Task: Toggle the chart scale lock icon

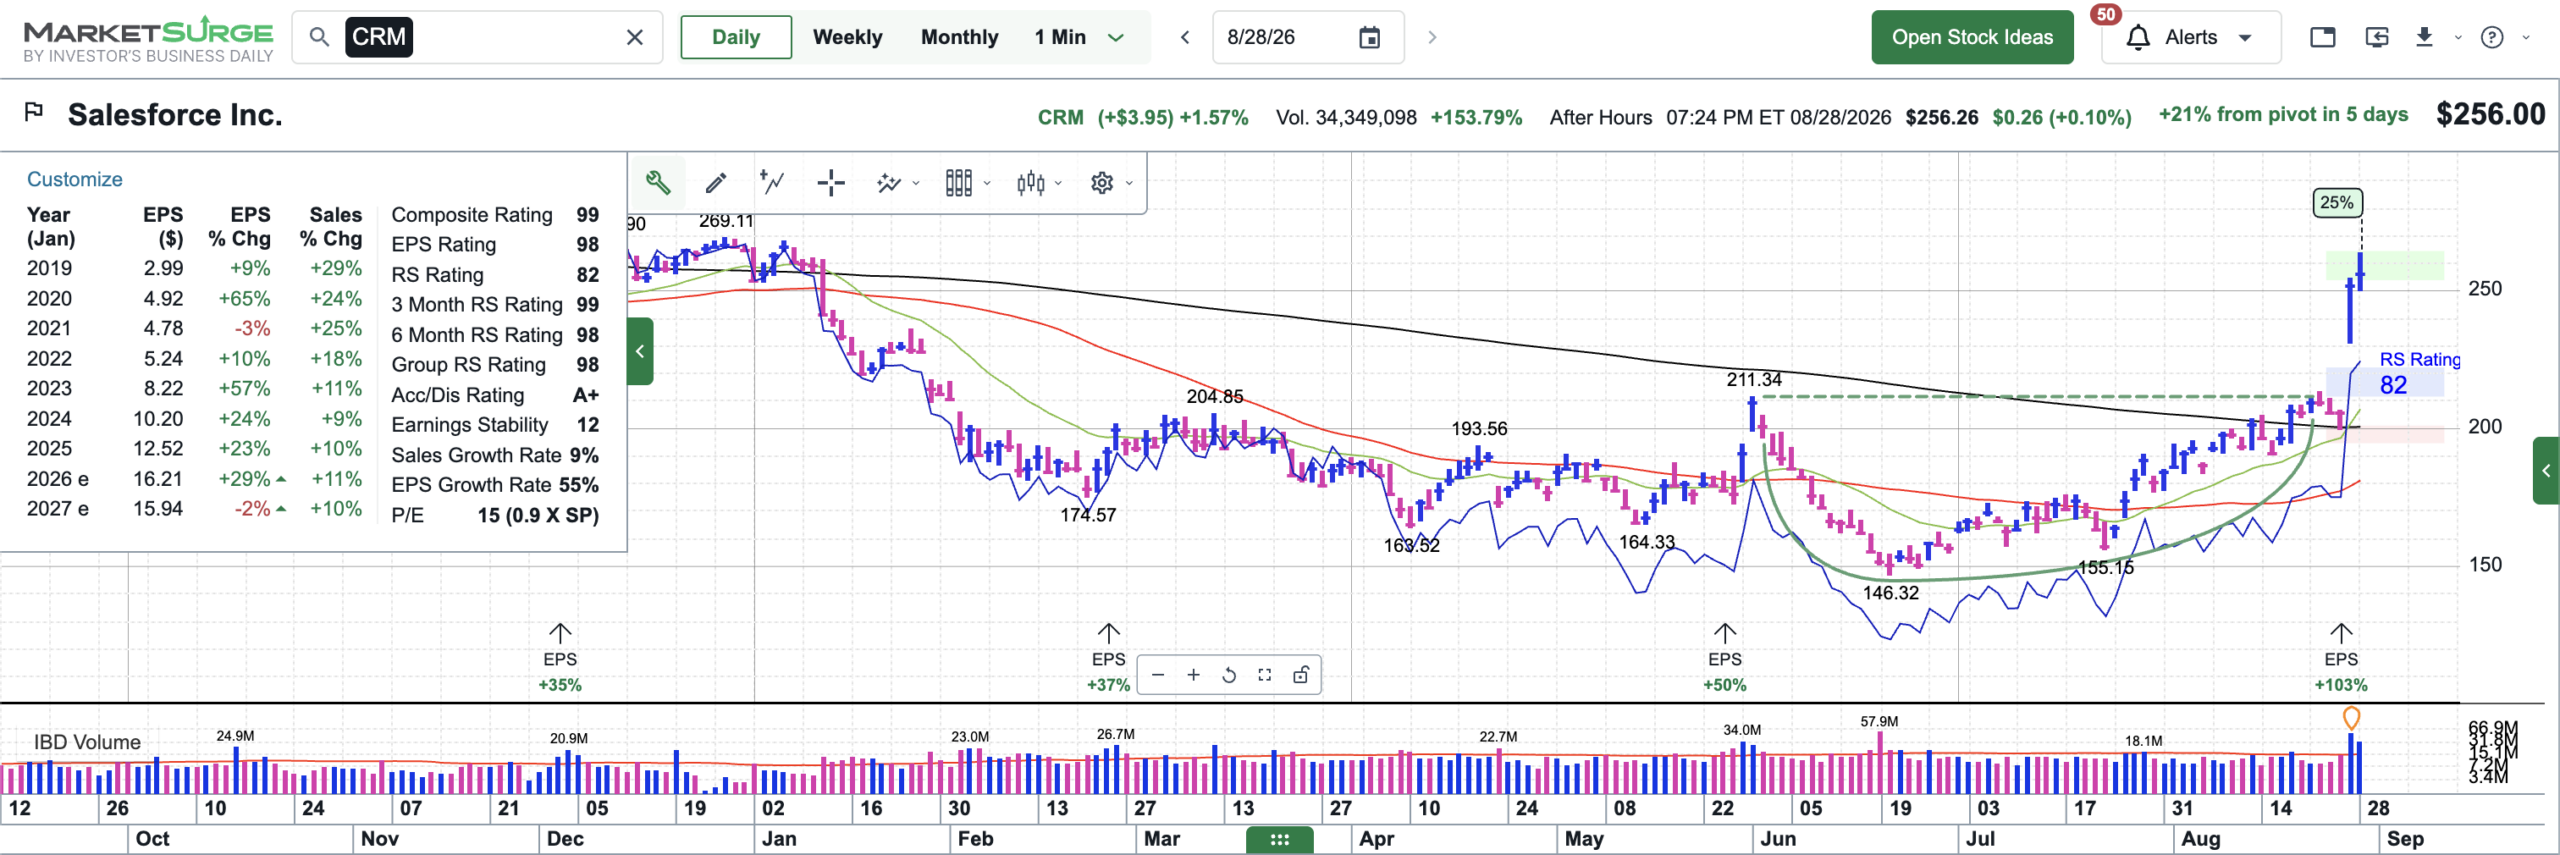Action: pyautogui.click(x=1300, y=675)
